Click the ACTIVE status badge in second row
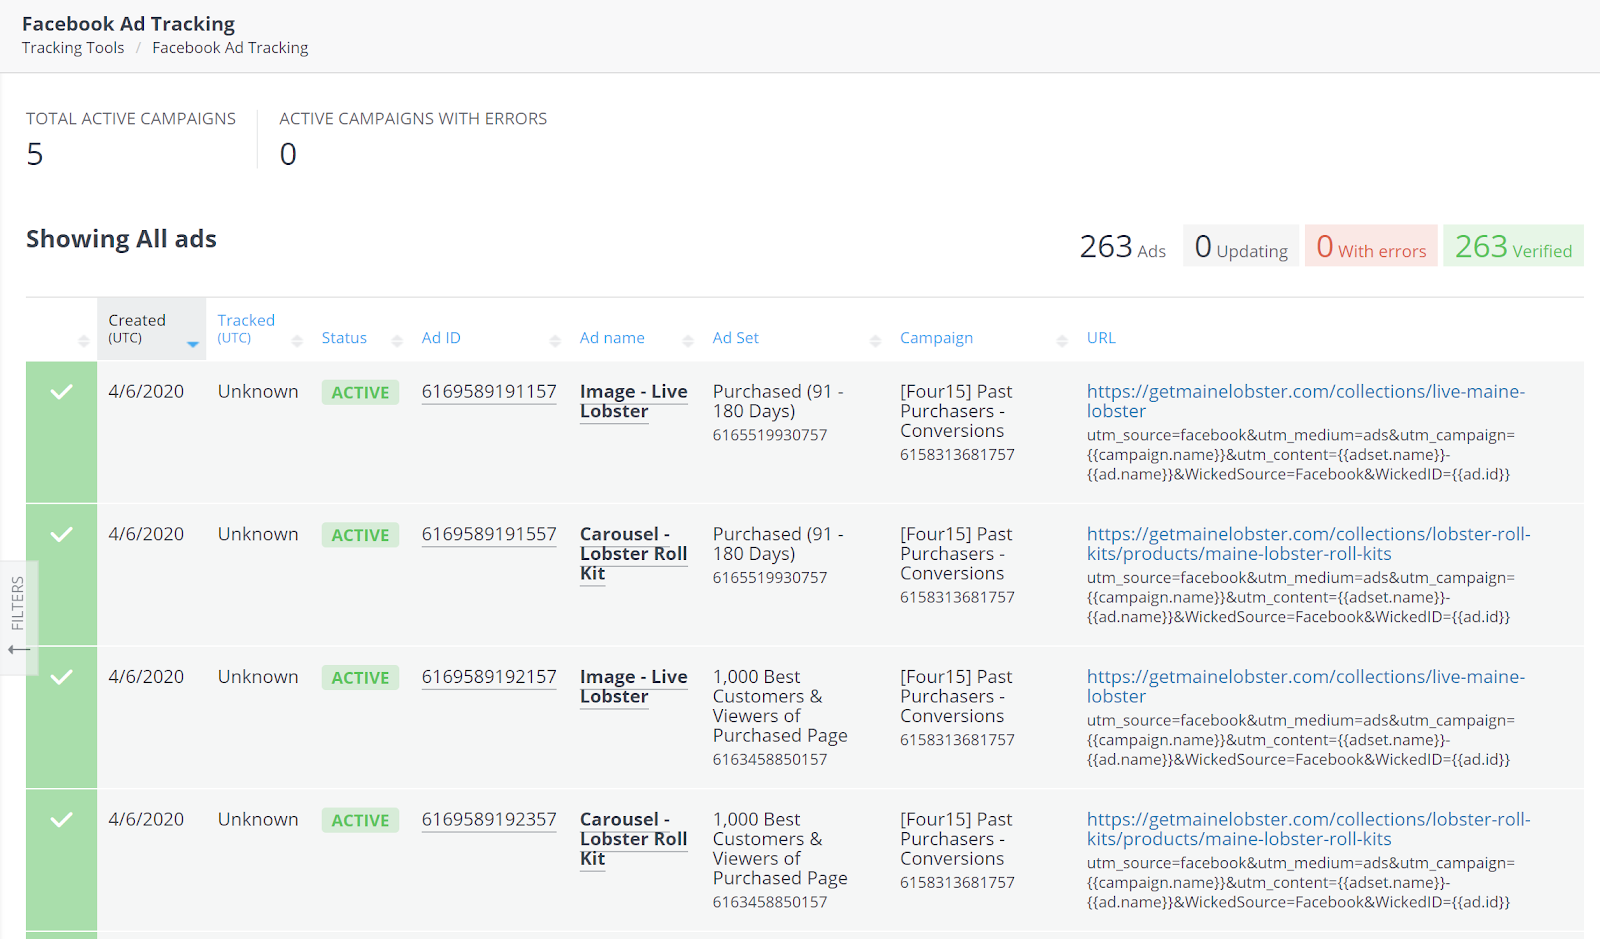 coord(360,535)
